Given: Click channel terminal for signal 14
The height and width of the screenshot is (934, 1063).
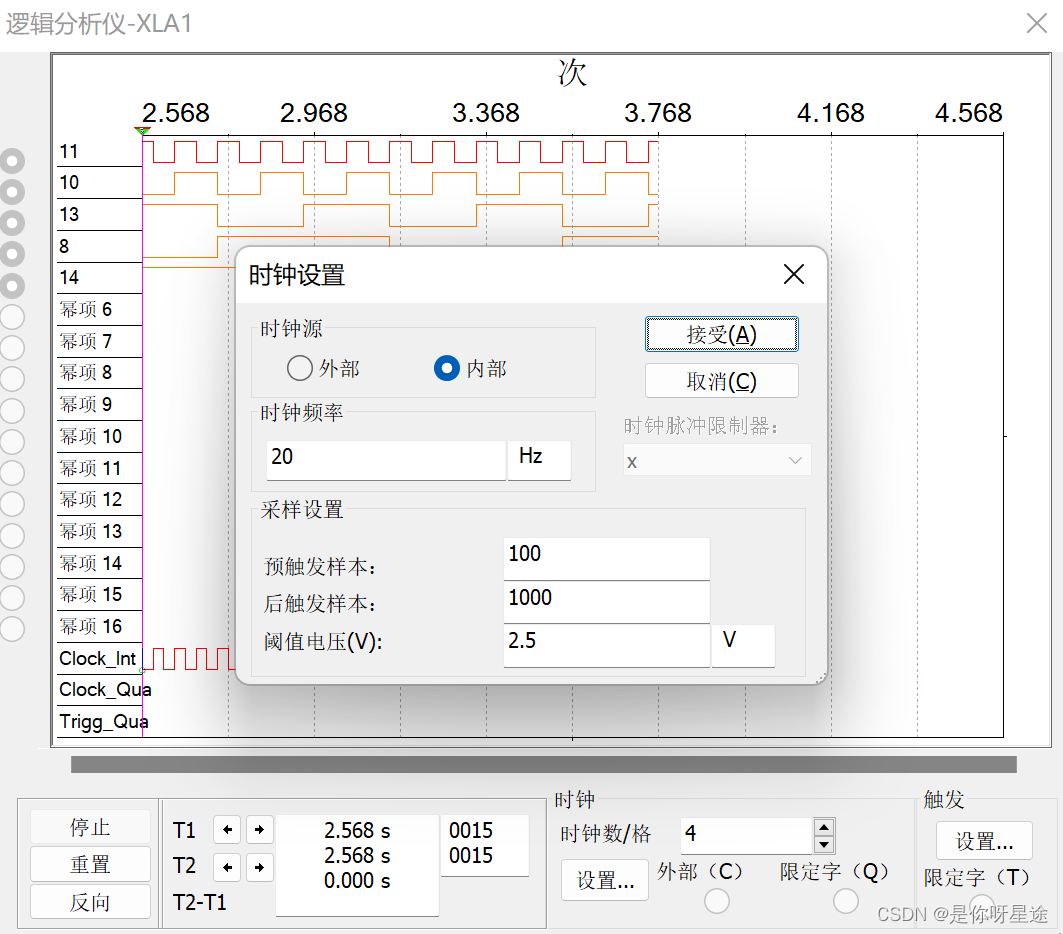Looking at the screenshot, I should click(x=12, y=285).
